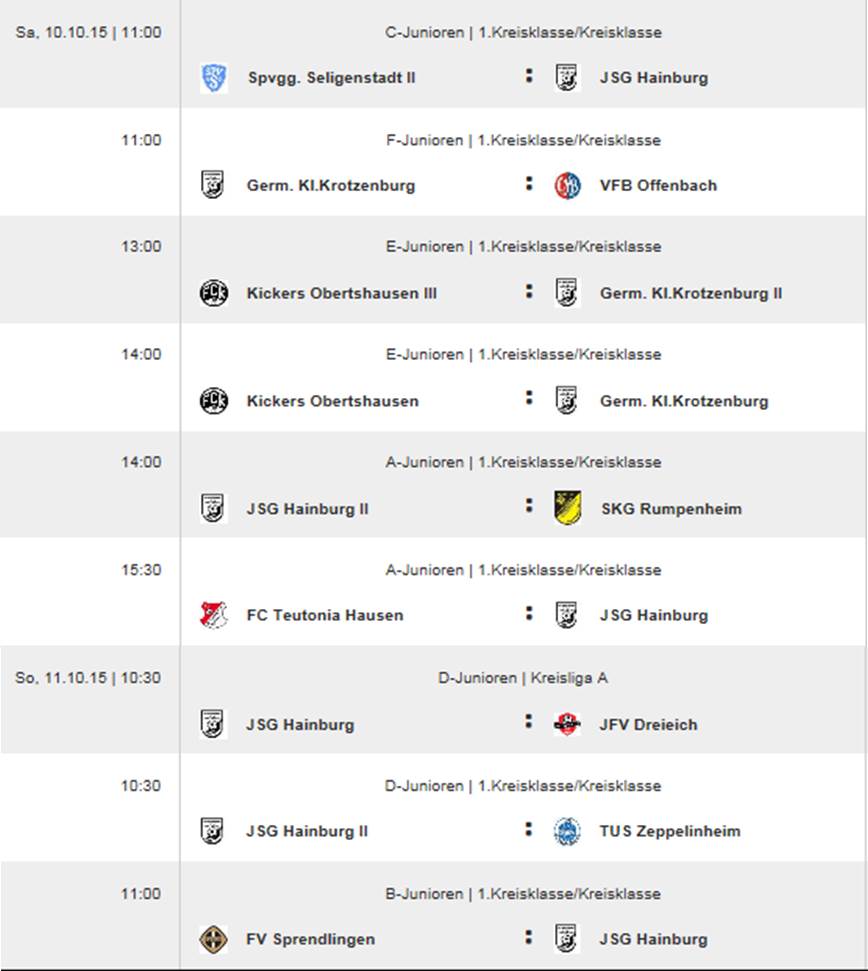This screenshot has width=868, height=971.
Task: Select the Kickers Obertshausen III crest
Action: click(213, 293)
